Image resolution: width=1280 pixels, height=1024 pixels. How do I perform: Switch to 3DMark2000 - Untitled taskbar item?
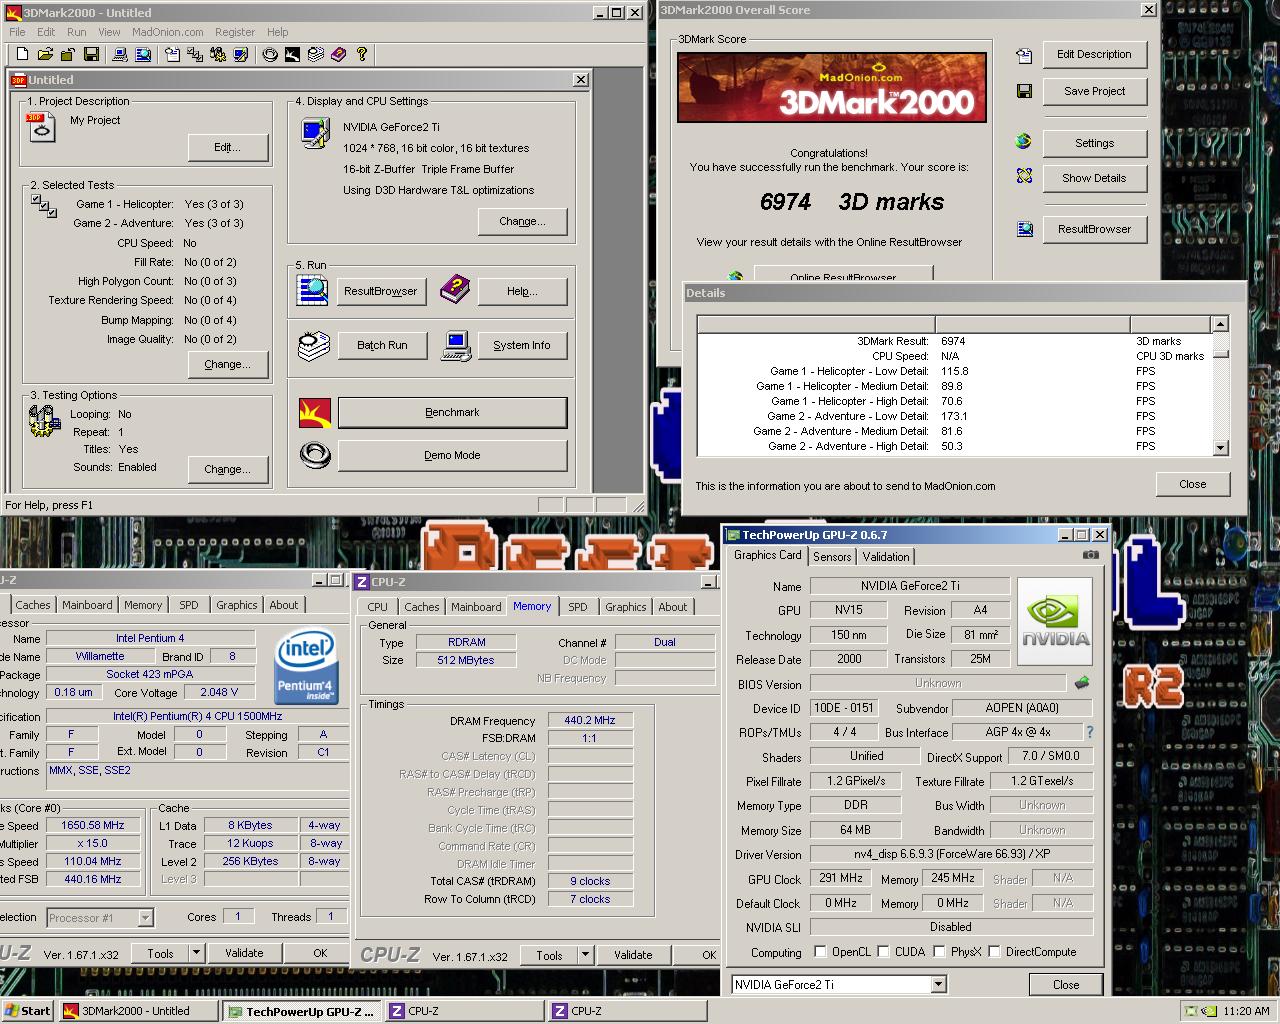(x=137, y=1011)
